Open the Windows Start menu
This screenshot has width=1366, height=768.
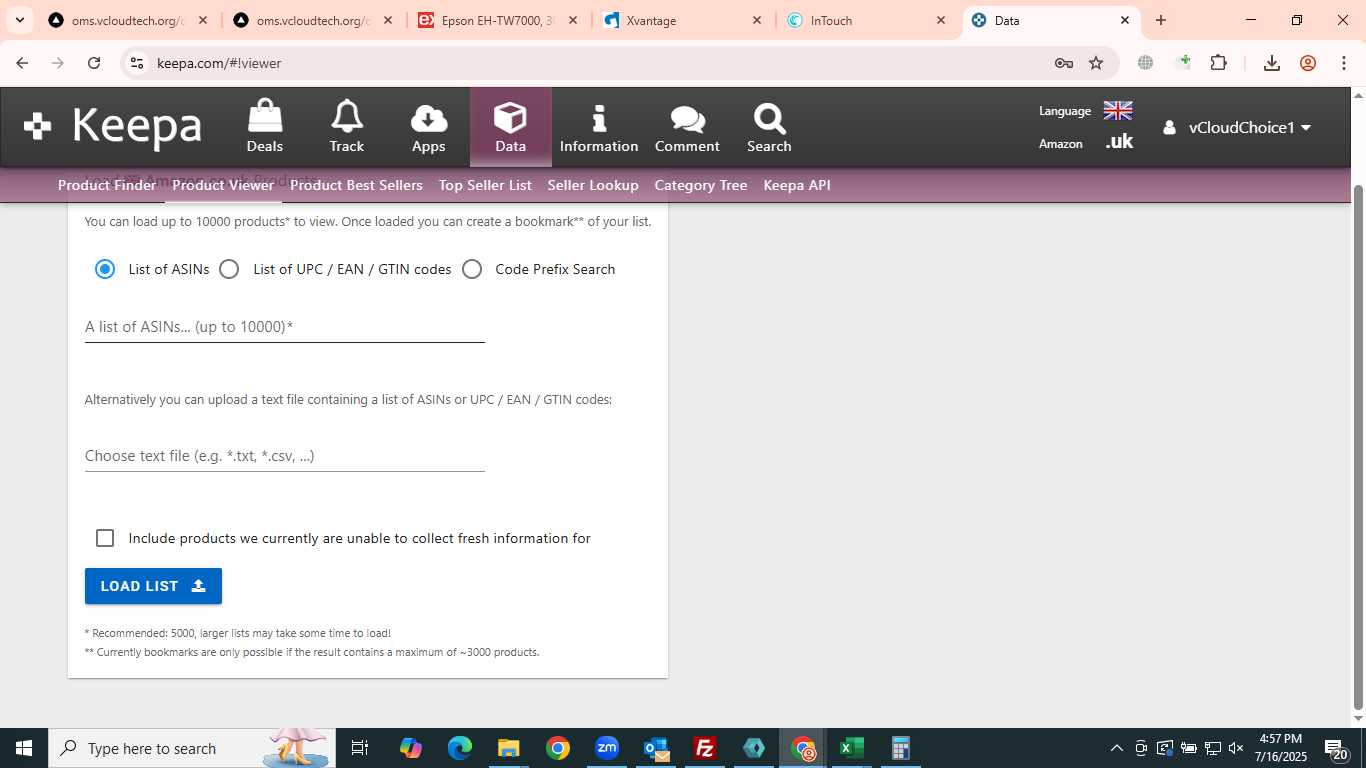pos(24,748)
